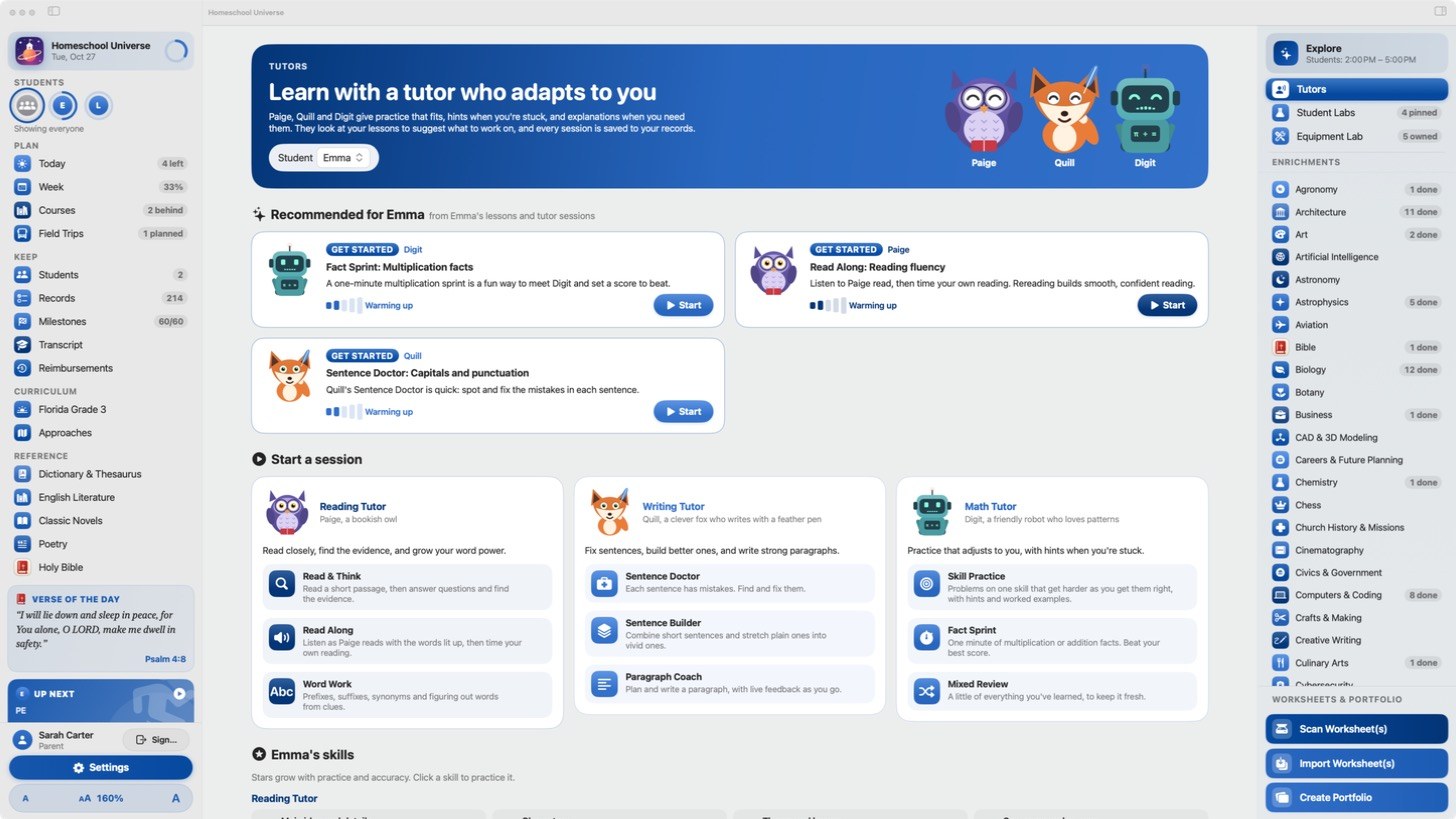Select the Astronomy enrichment
Image resolution: width=1456 pixels, height=819 pixels.
1356,279
